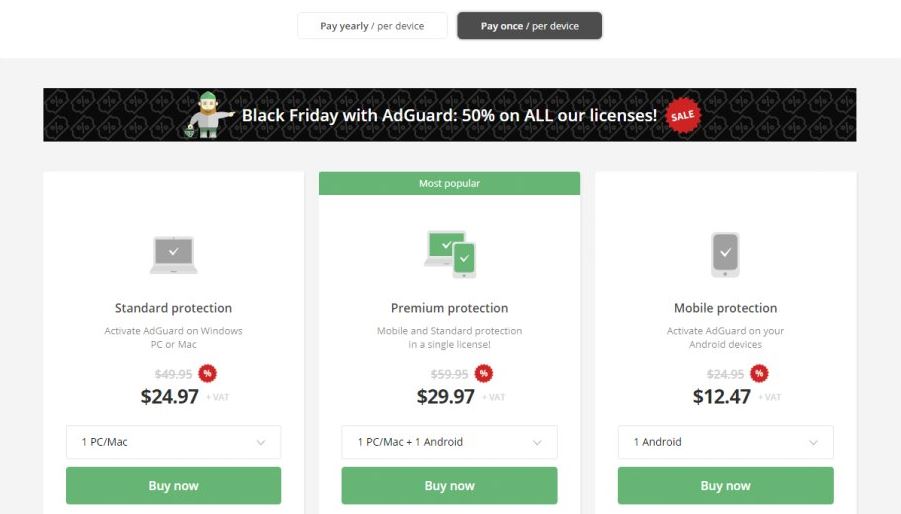Click the red SALE badge in banner
The height and width of the screenshot is (514, 901).
coord(683,115)
